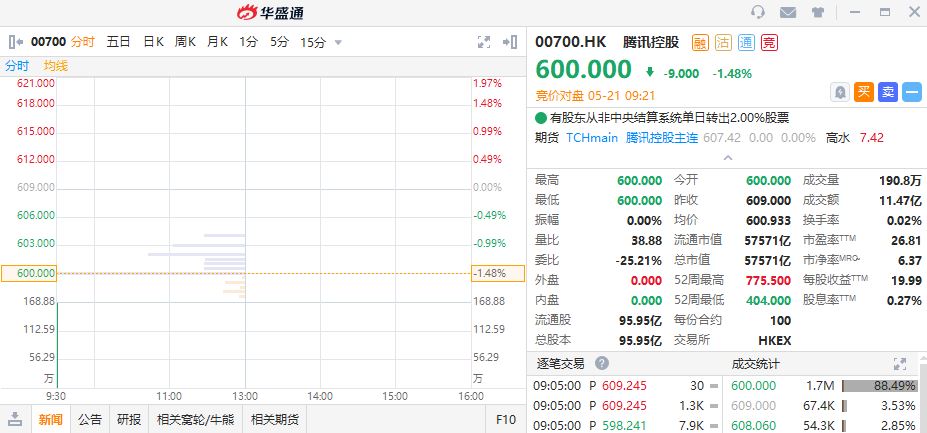The width and height of the screenshot is (927, 433).
Task: Open the 相关期货 related futures tab
Action: coord(275,419)
